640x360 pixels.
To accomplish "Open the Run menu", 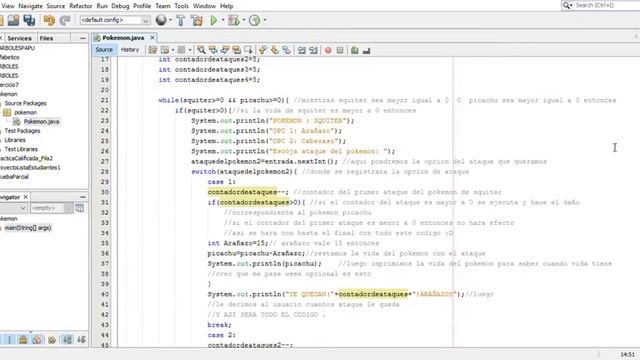I will (102, 6).
